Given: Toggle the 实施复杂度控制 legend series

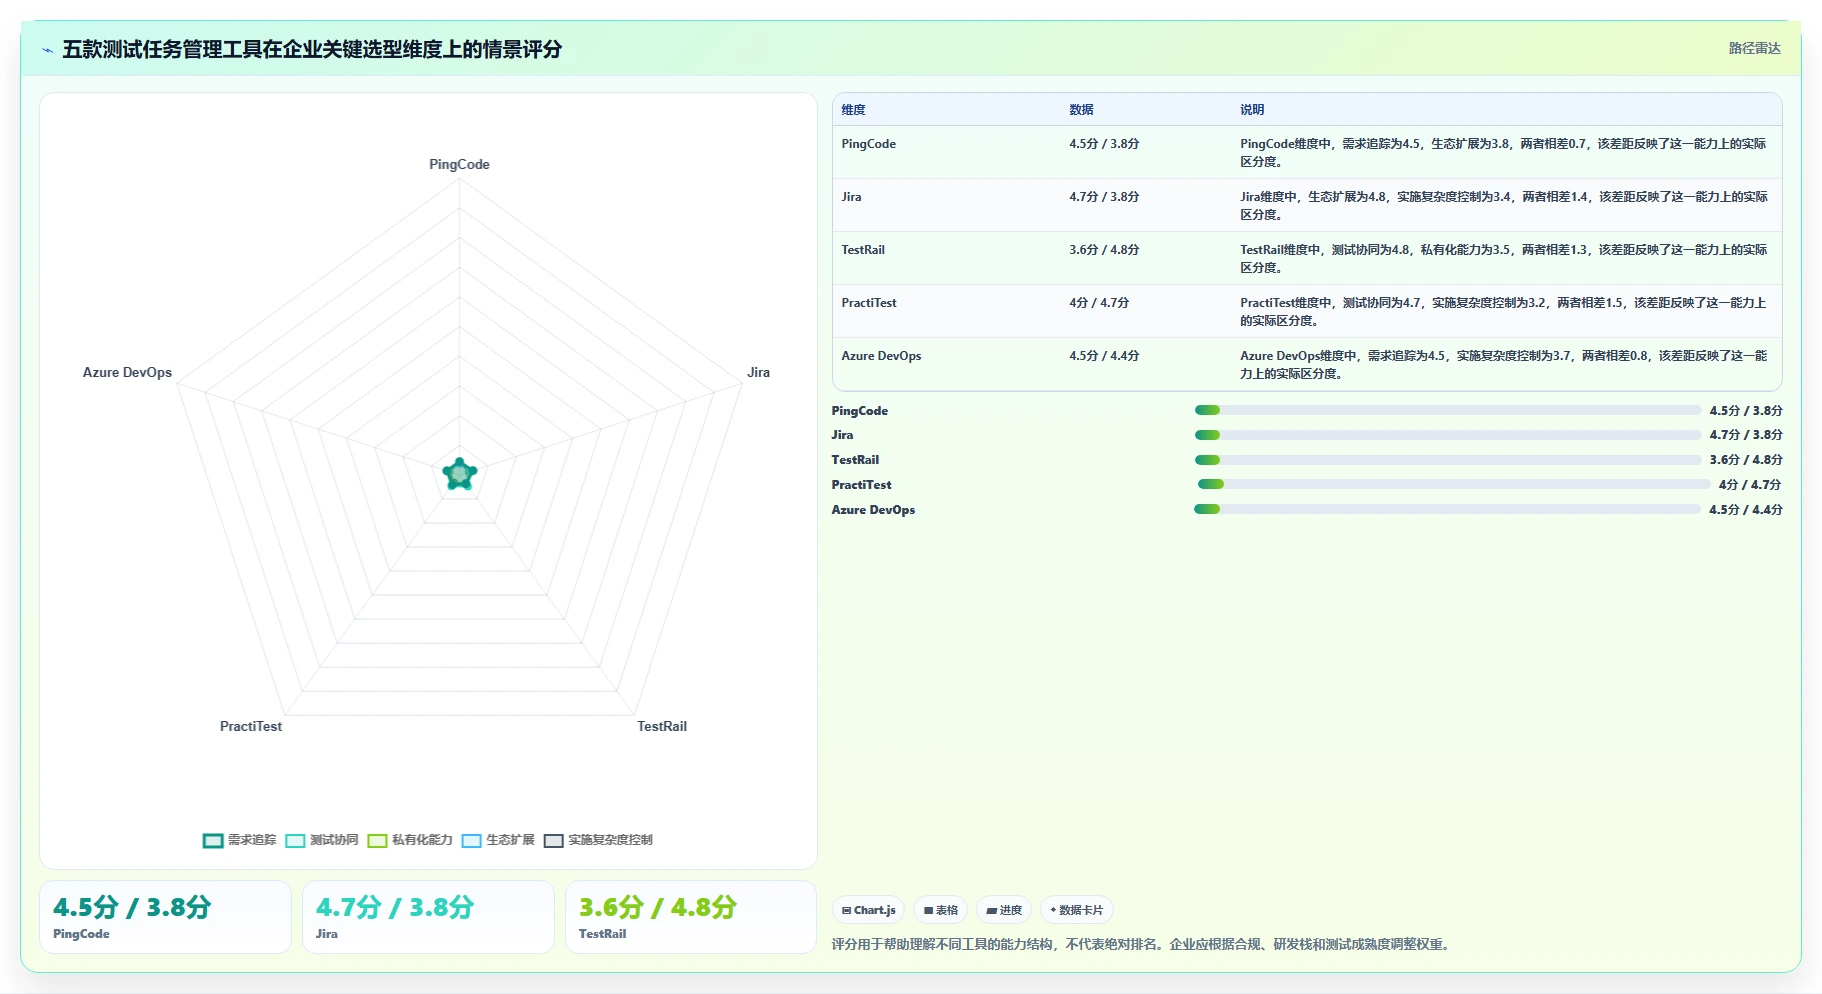Looking at the screenshot, I should click(598, 840).
